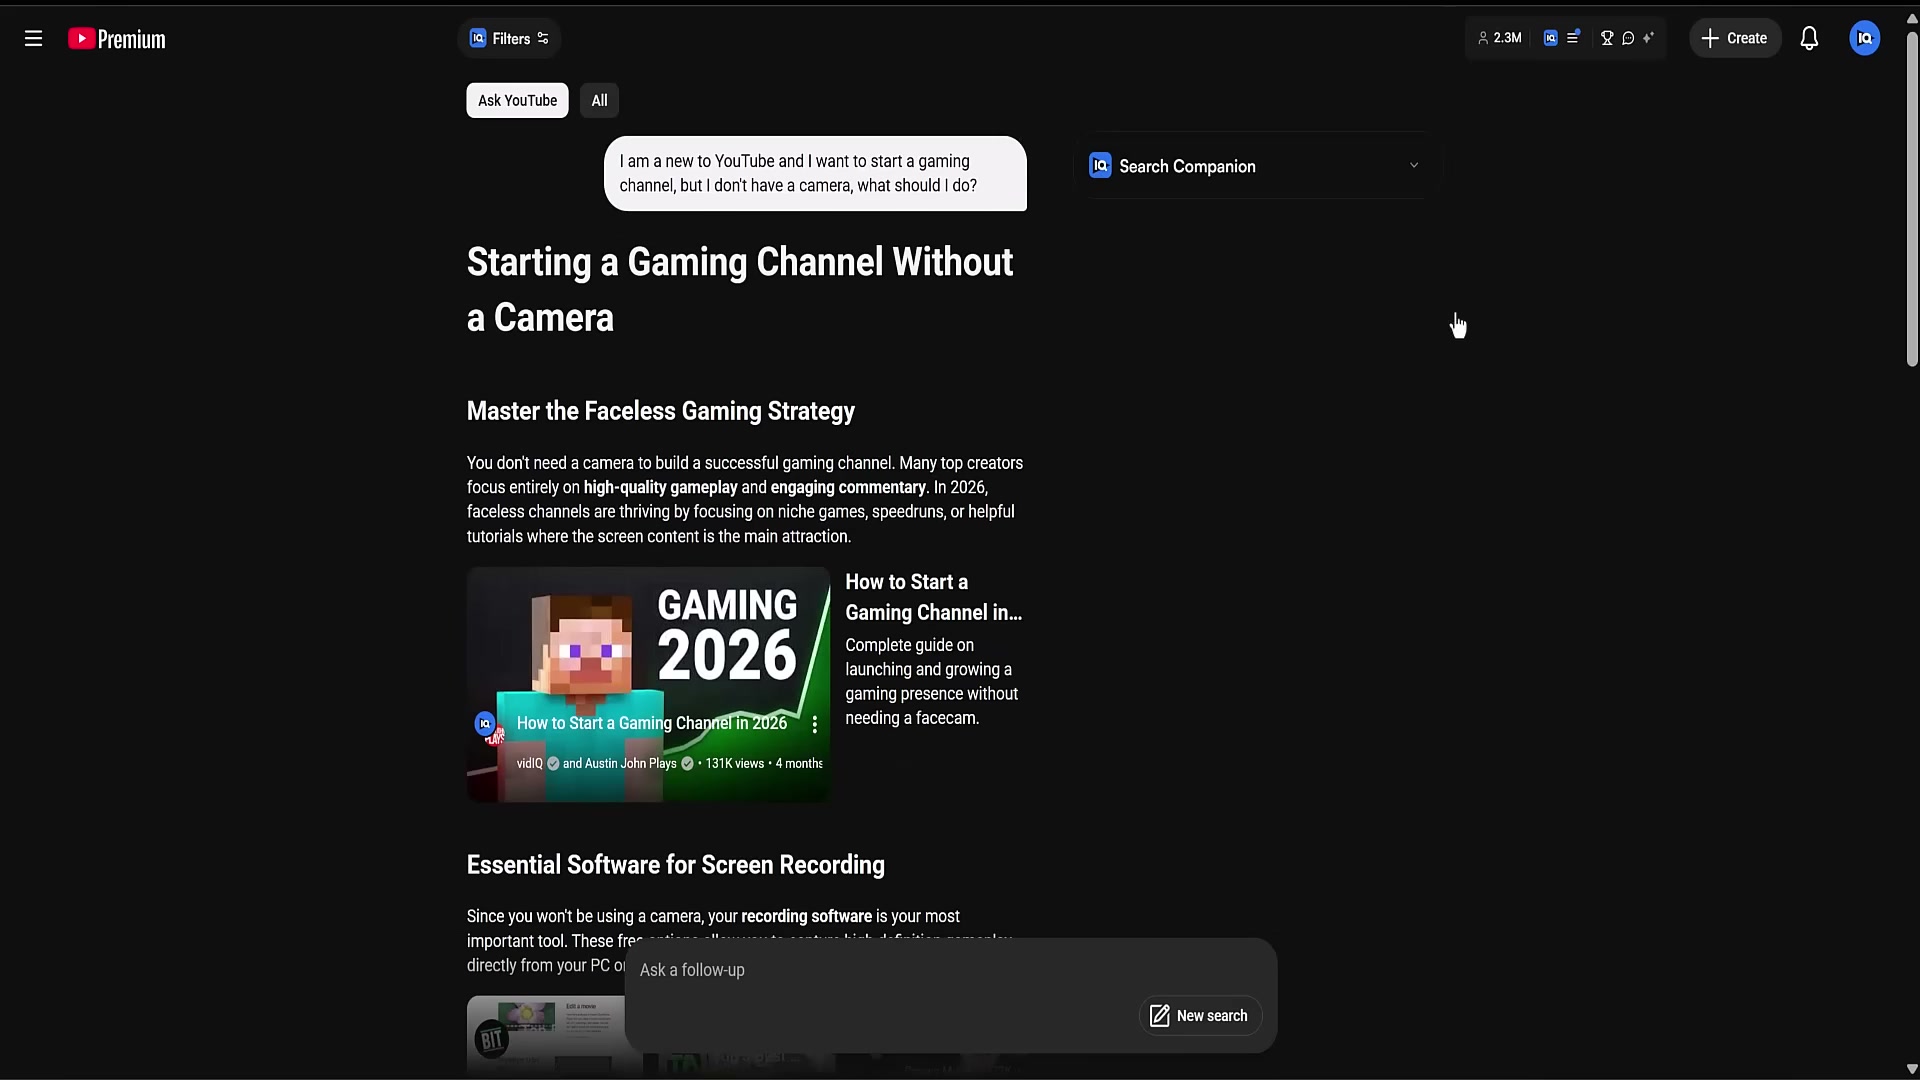The image size is (1920, 1080).
Task: Click the 'Complete guide on launching' description
Action: [932, 682]
